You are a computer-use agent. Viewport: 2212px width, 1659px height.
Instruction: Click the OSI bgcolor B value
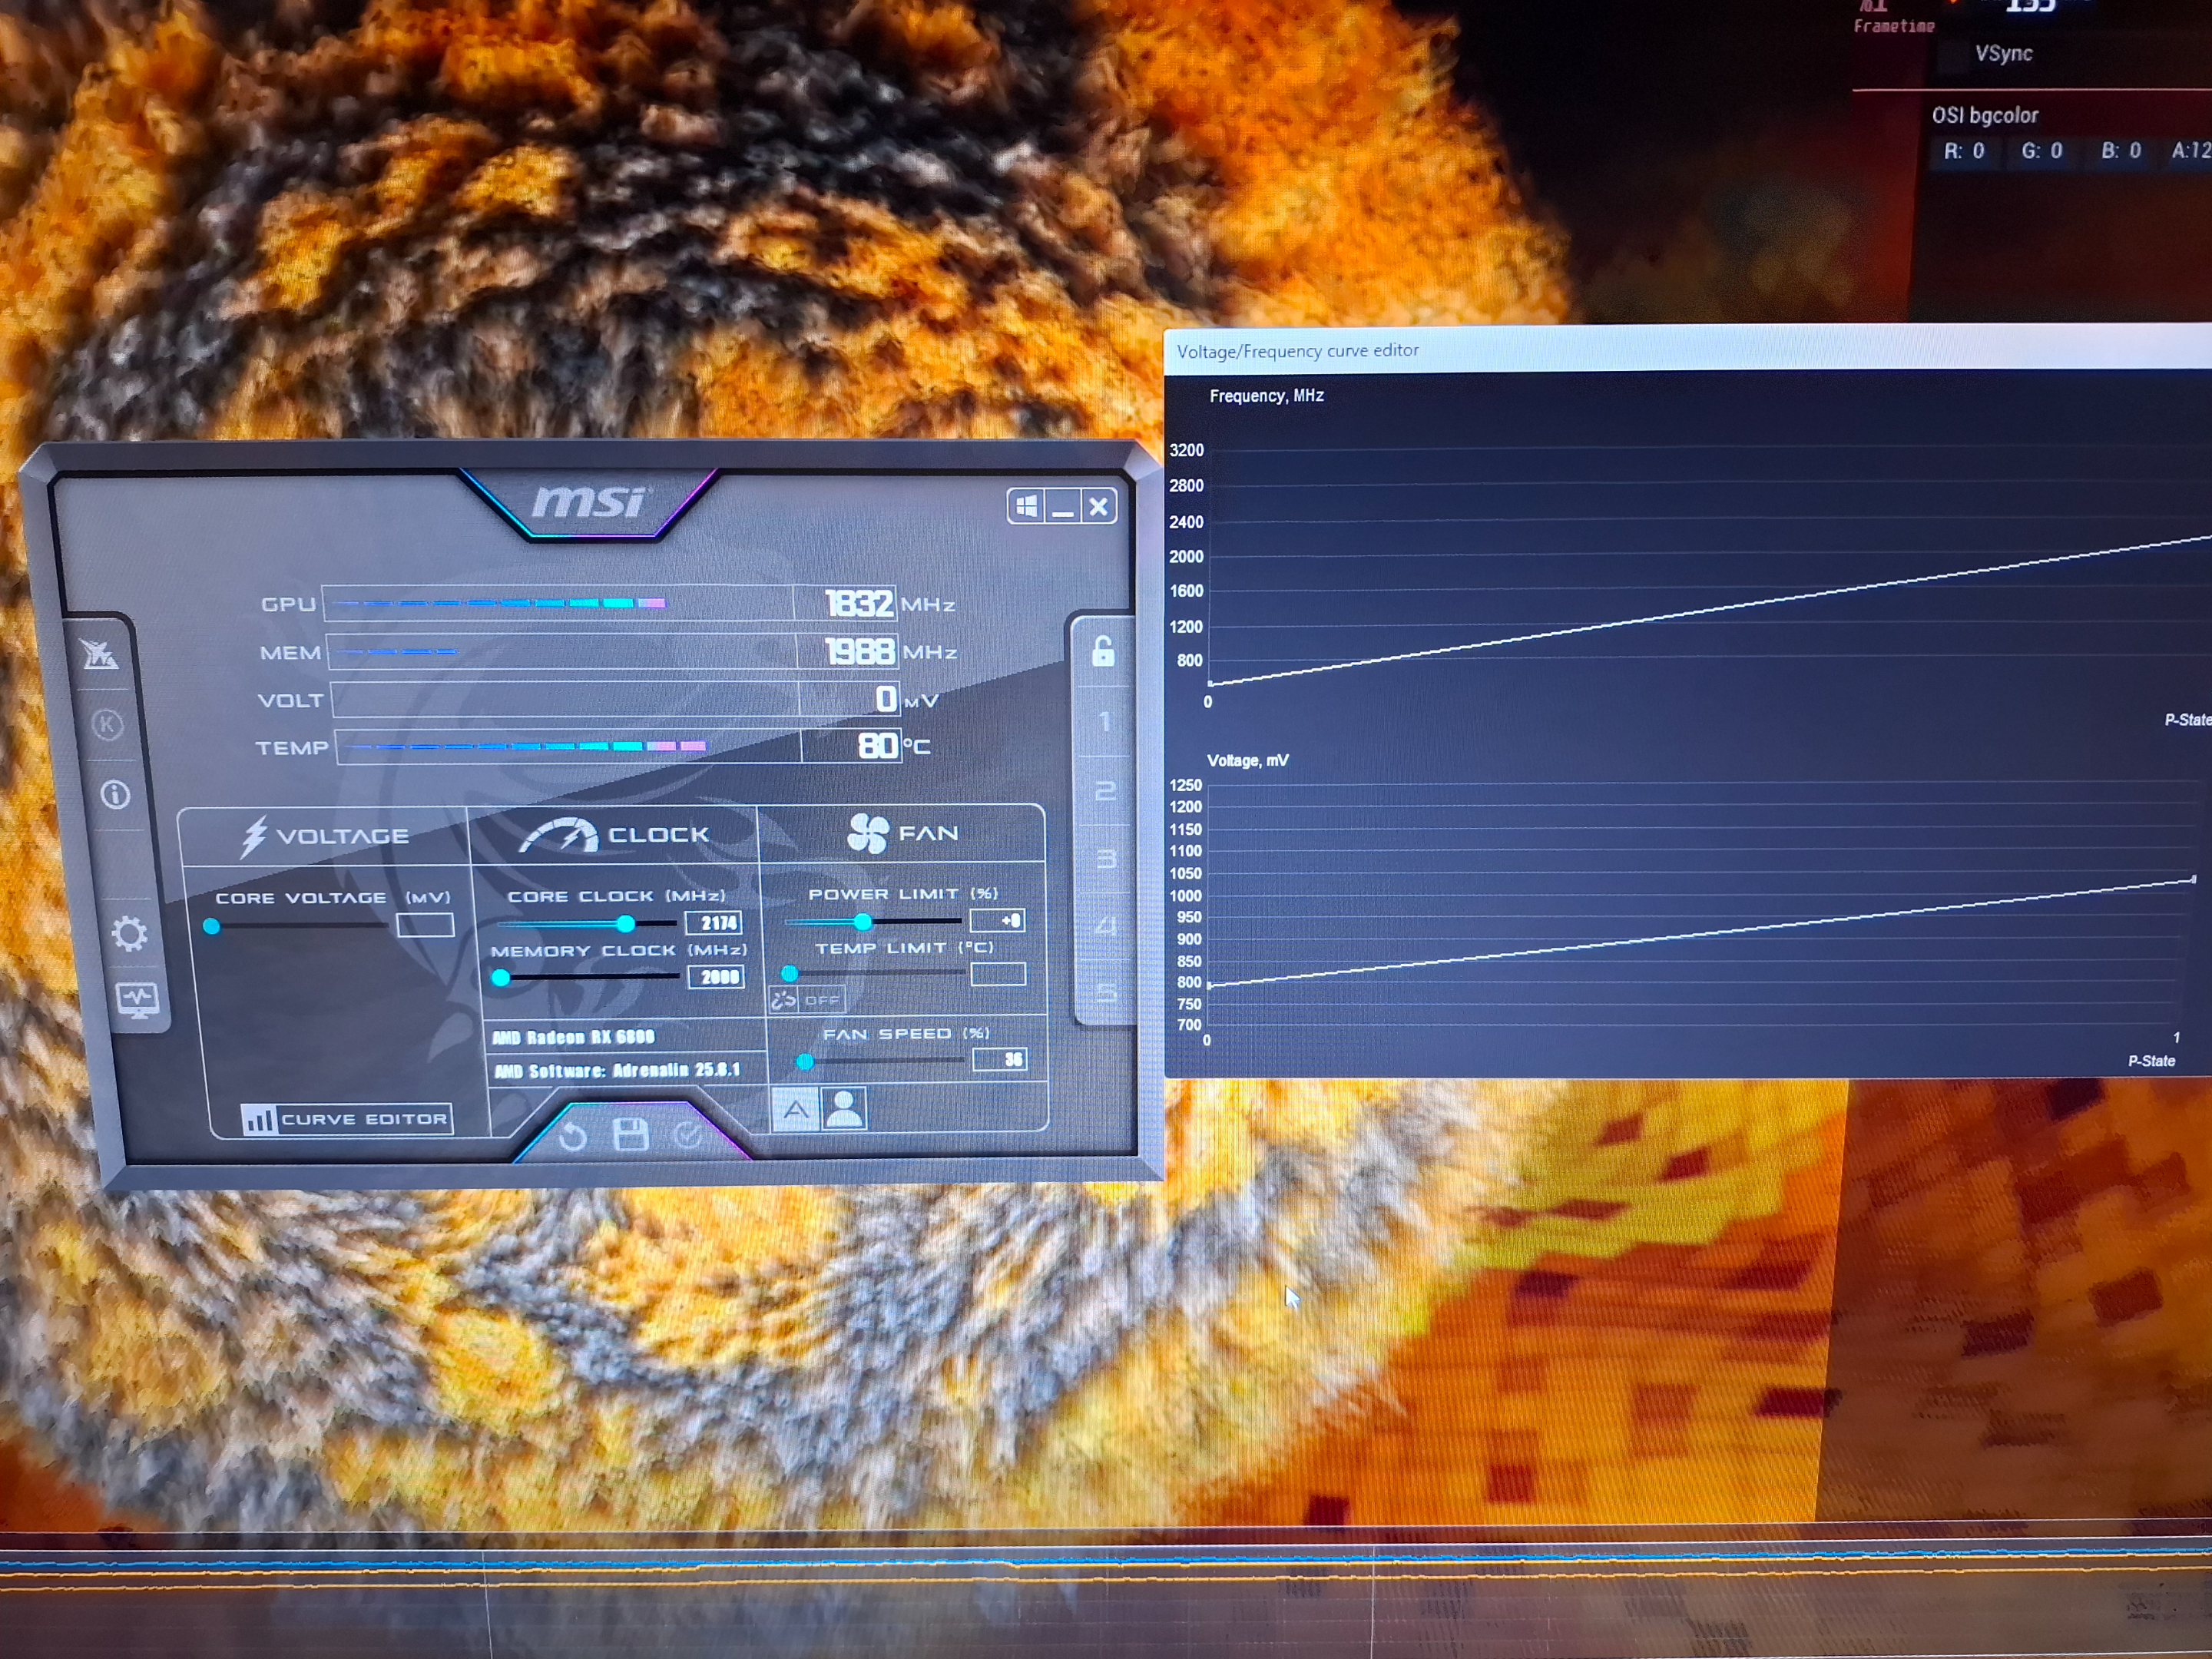coord(2121,151)
